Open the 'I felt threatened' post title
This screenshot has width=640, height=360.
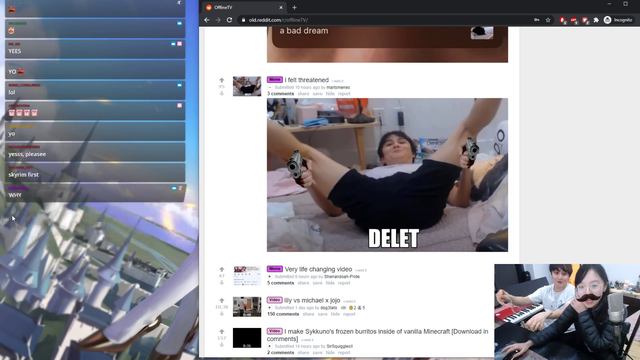click(x=307, y=80)
